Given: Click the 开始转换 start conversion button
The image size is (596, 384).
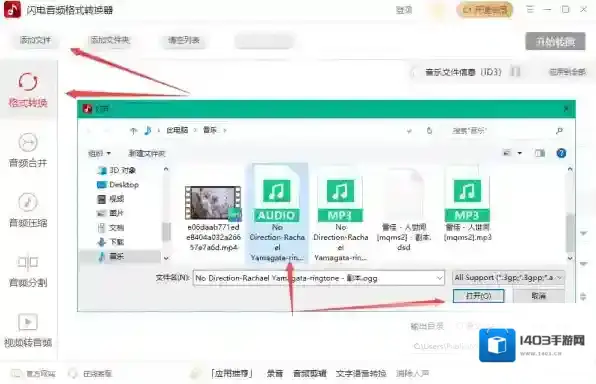Looking at the screenshot, I should (x=555, y=41).
